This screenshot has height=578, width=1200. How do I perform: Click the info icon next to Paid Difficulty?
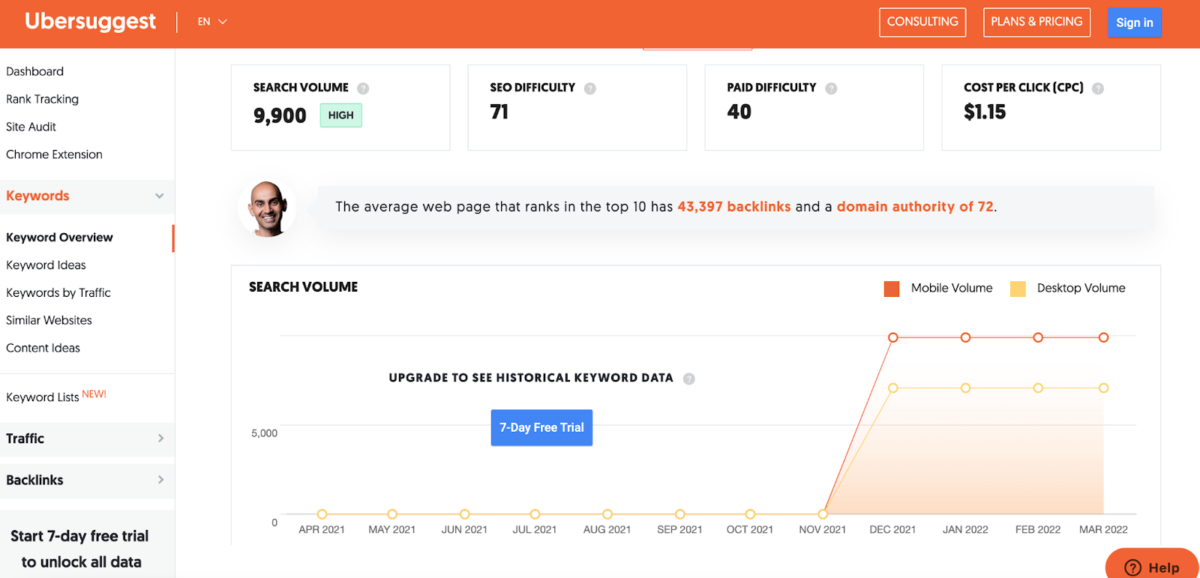click(831, 88)
